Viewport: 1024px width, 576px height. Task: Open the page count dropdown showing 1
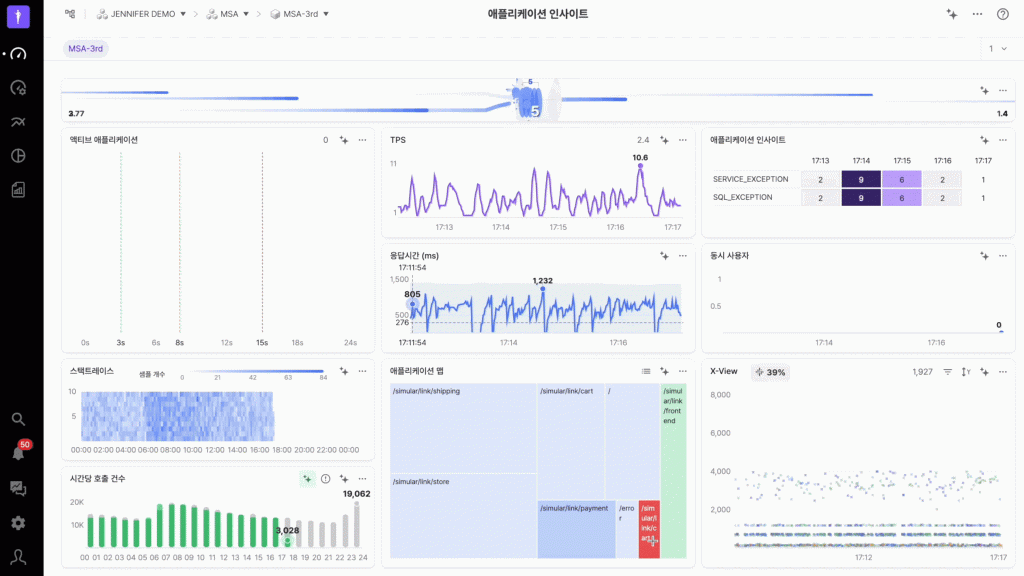[x=997, y=48]
